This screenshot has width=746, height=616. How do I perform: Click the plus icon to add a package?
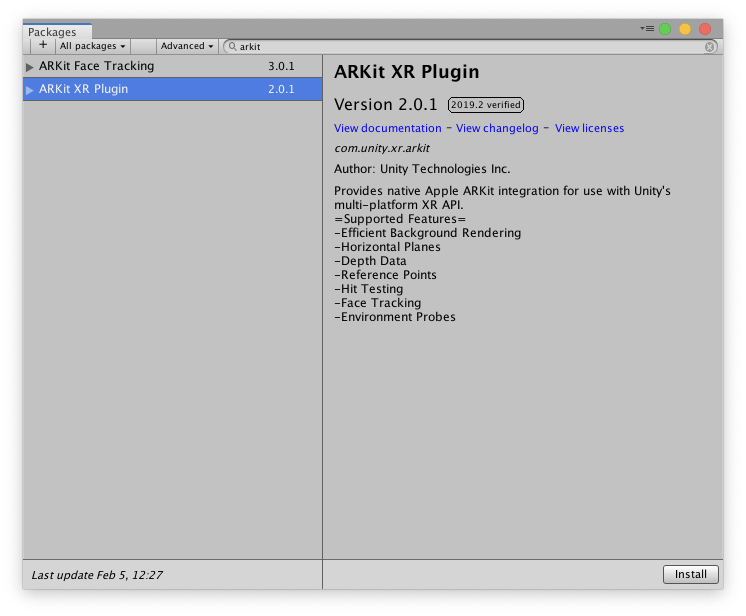click(43, 46)
